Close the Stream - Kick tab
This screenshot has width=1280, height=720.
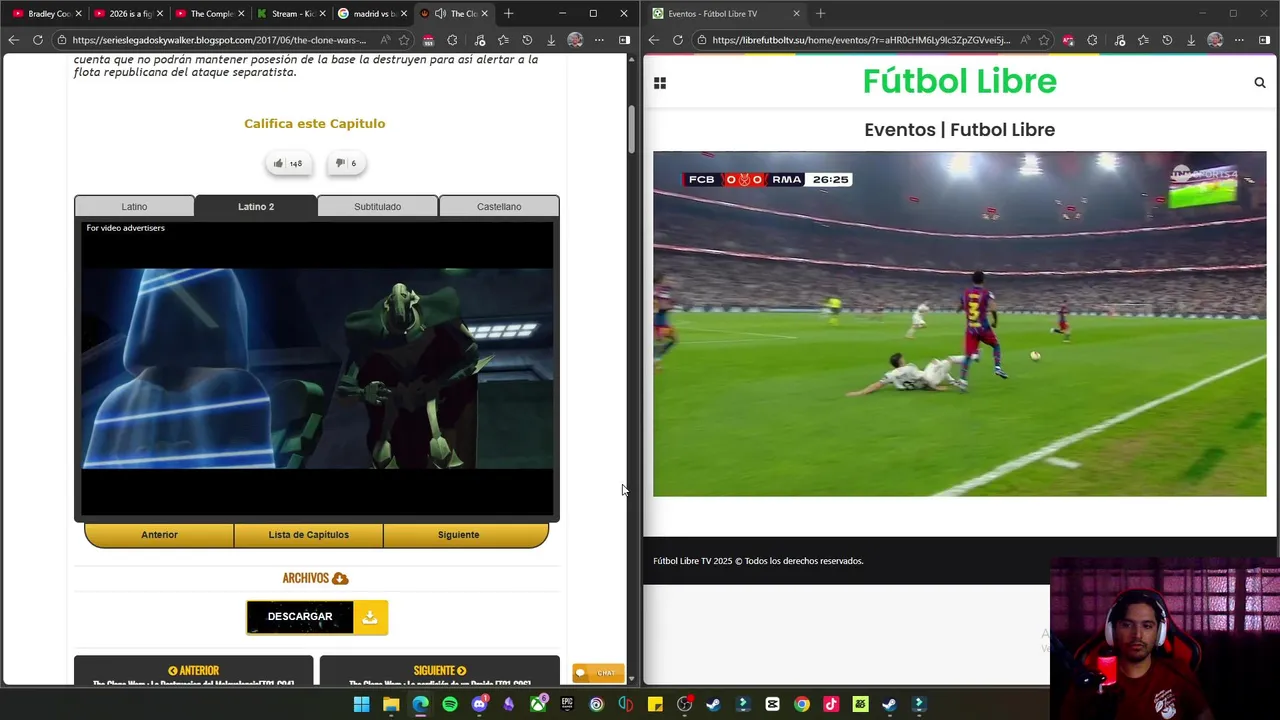(x=322, y=13)
